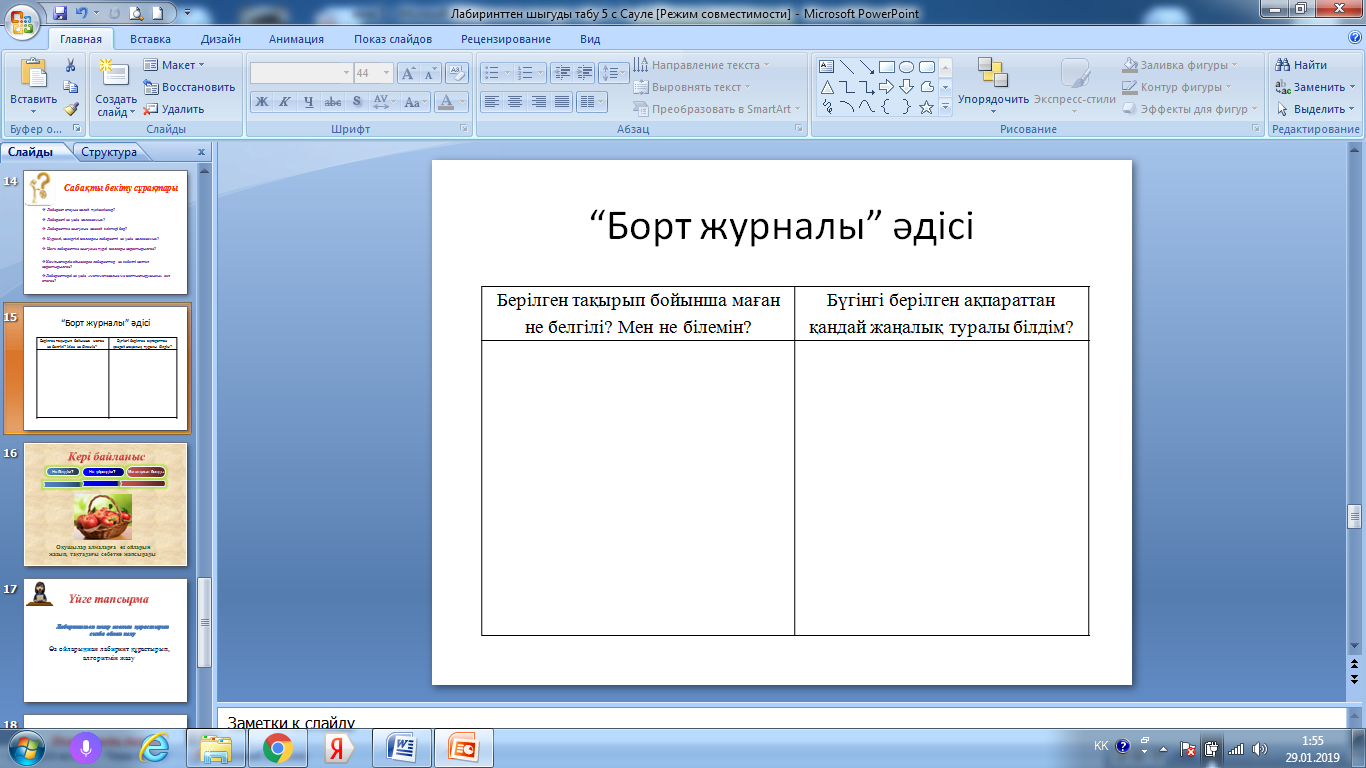
Task: Select slide 16 Кері байланыс thumbnail
Action: coord(105,505)
